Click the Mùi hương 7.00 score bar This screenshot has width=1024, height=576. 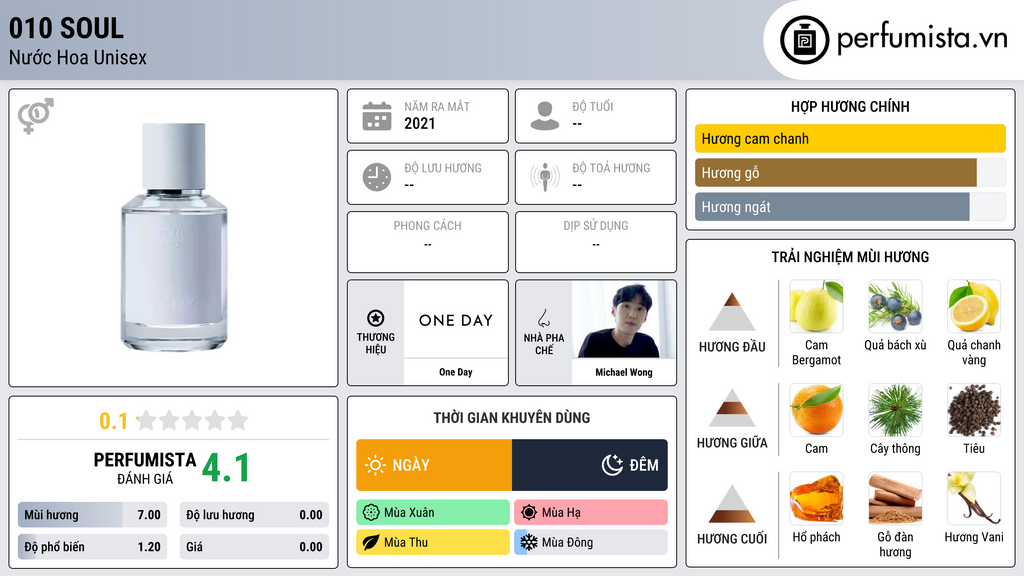click(x=92, y=515)
